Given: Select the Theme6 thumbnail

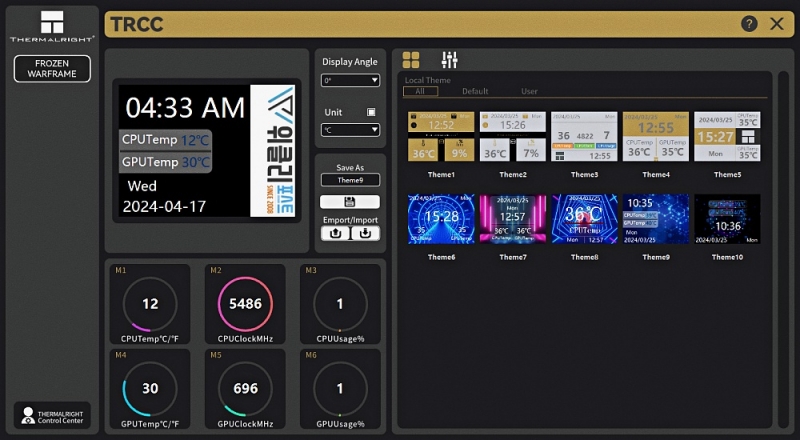Looking at the screenshot, I should point(441,219).
